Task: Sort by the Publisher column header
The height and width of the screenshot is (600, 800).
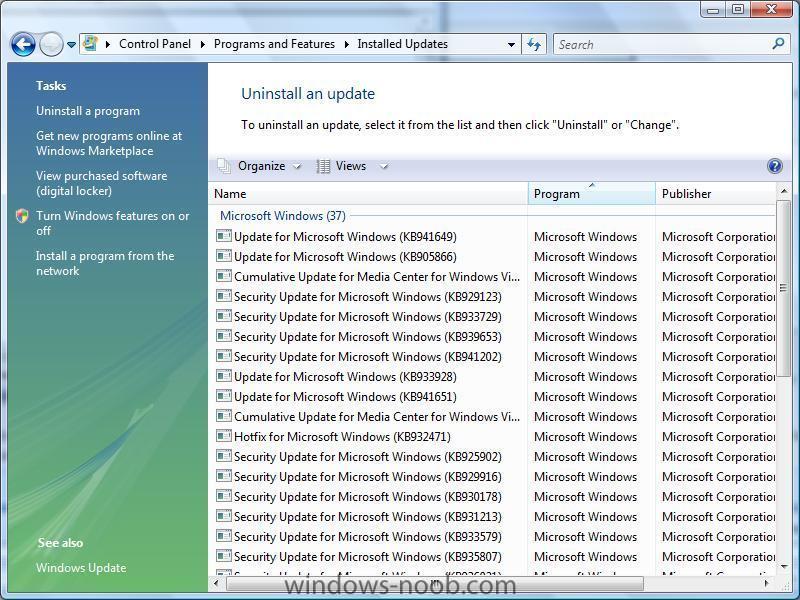Action: point(715,194)
